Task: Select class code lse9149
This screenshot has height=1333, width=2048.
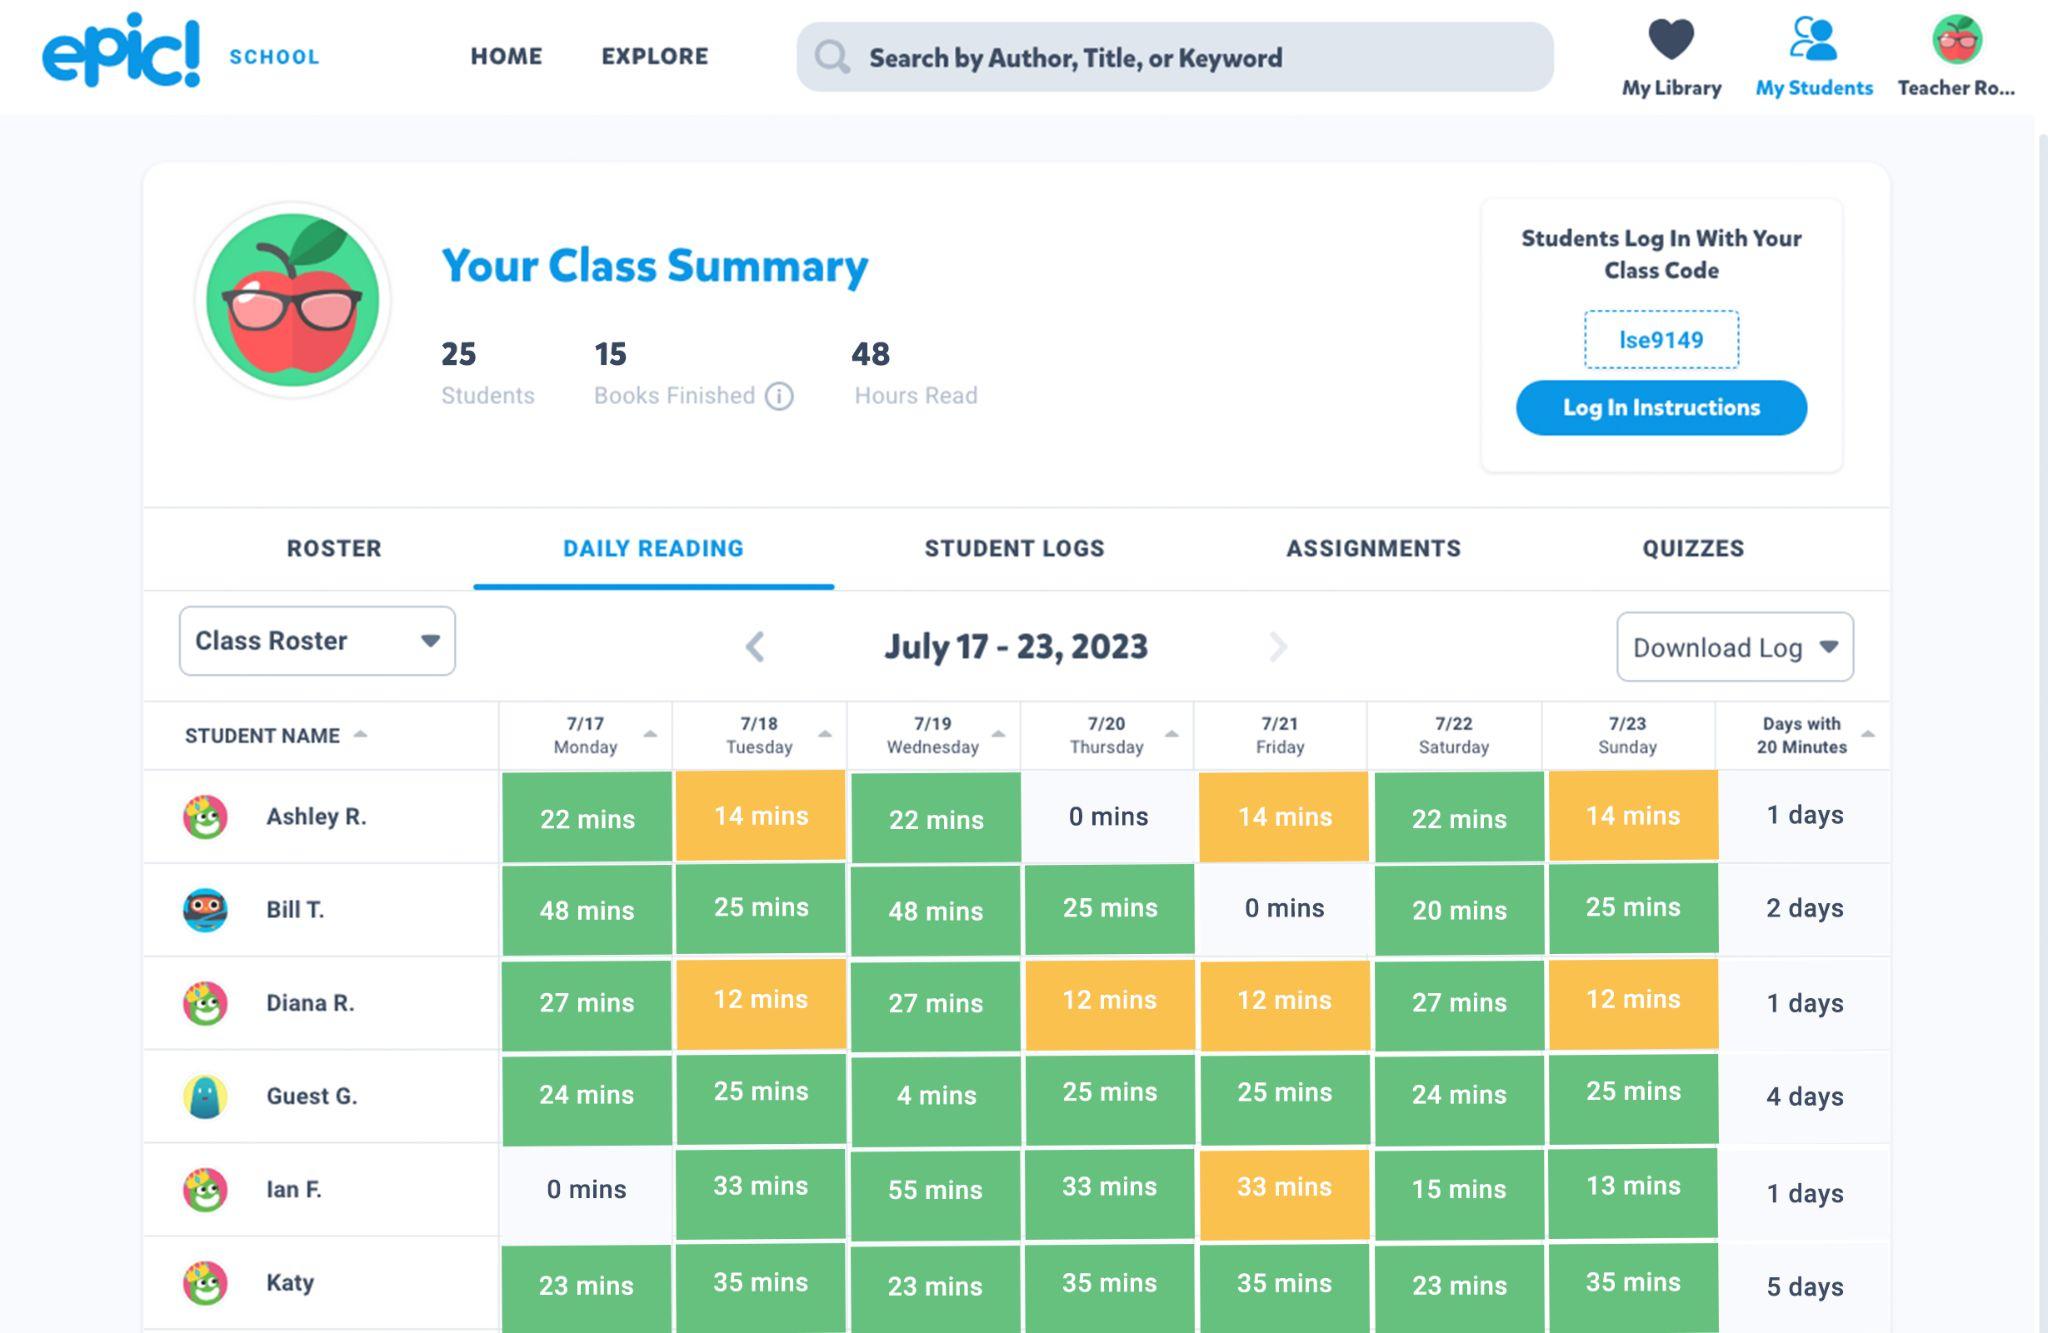Action: click(x=1661, y=340)
